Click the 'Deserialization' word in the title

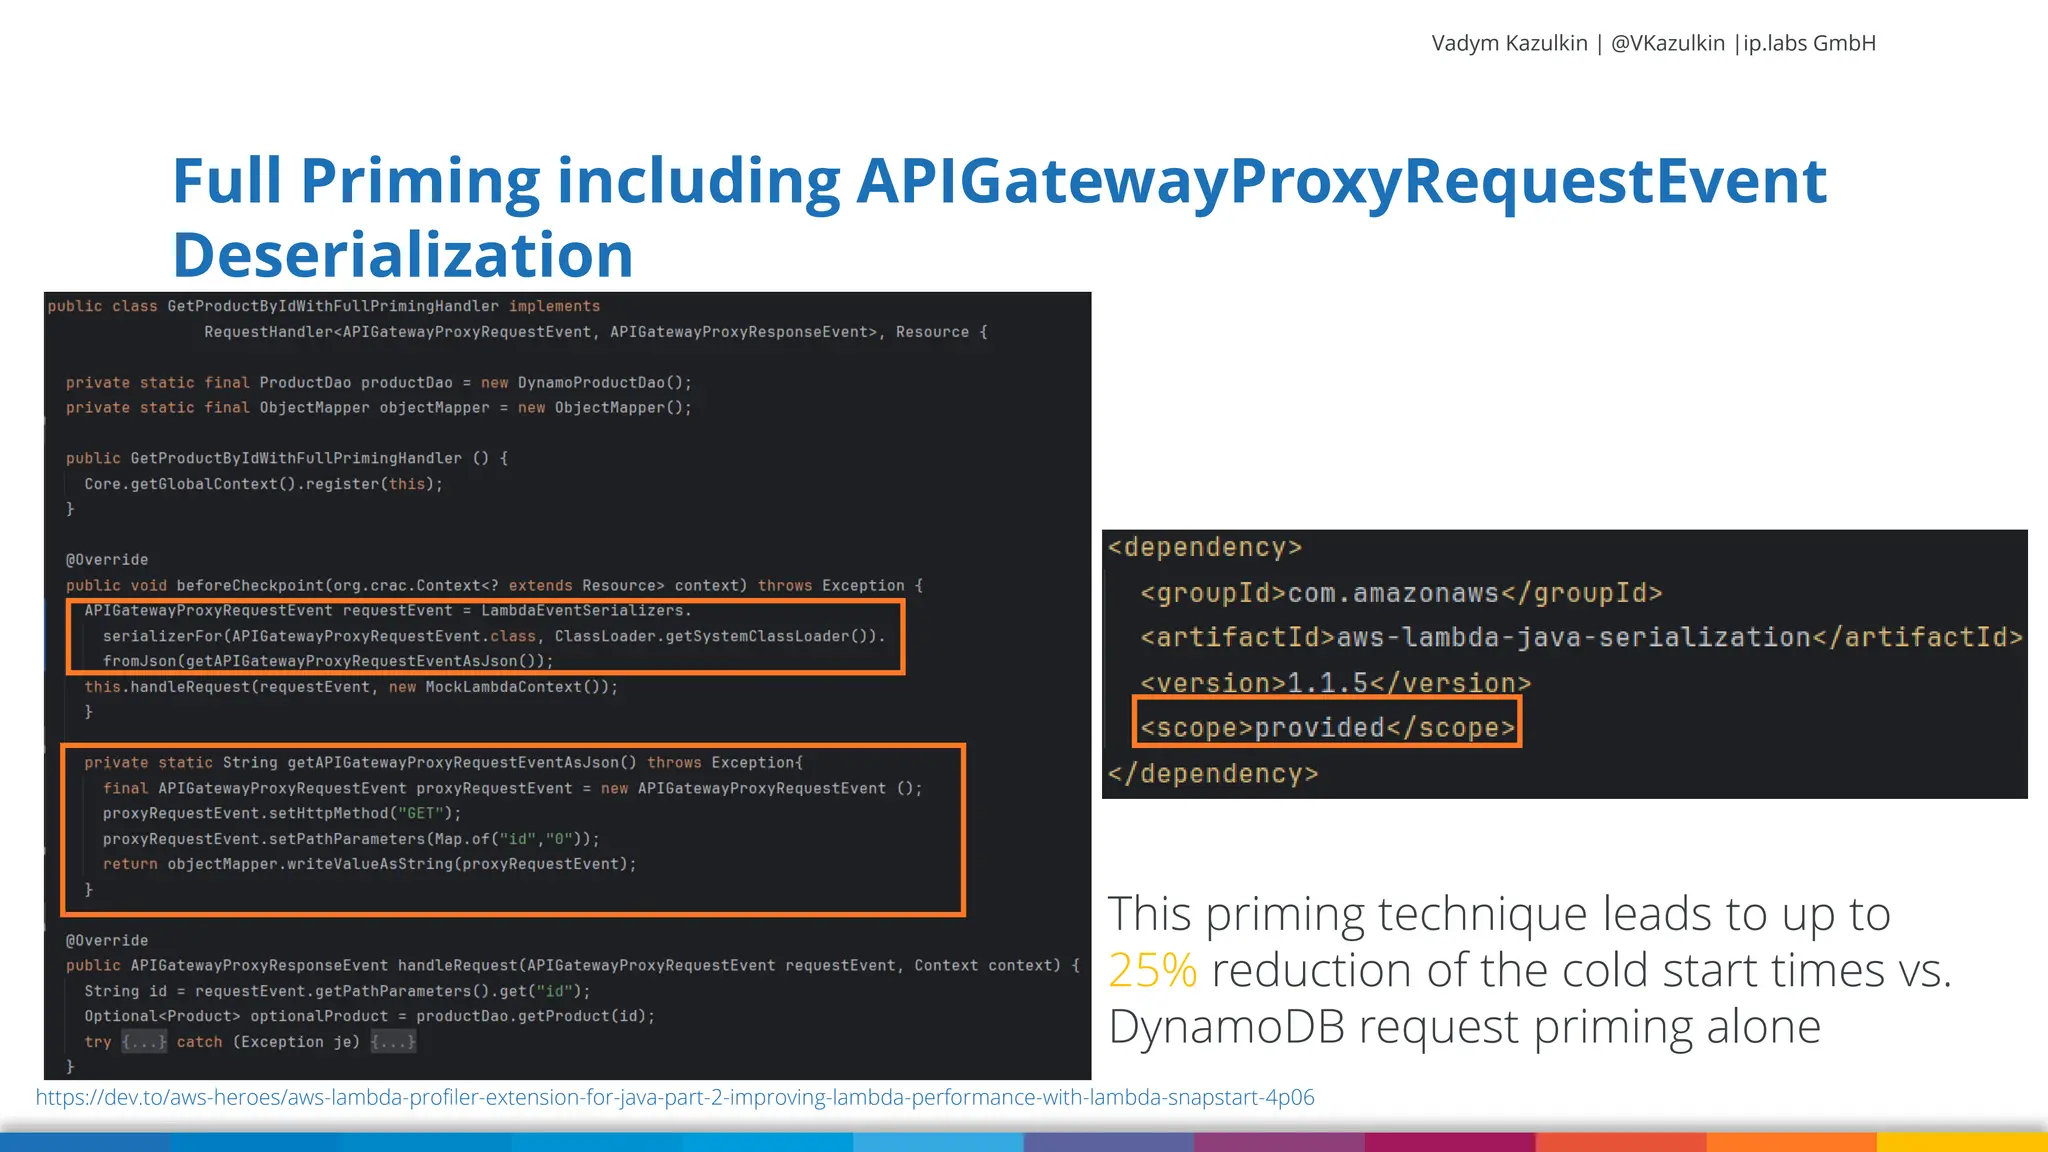[x=403, y=255]
